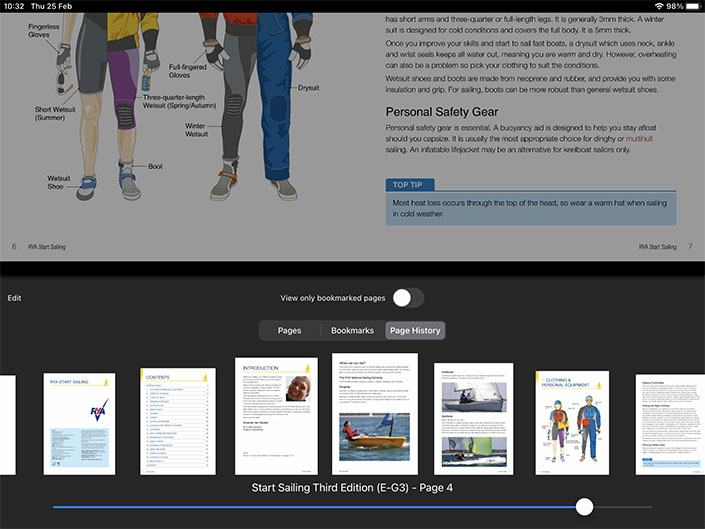Image resolution: width=705 pixels, height=529 pixels.
Task: Click the 'Boot' diagram label
Action: click(155, 166)
